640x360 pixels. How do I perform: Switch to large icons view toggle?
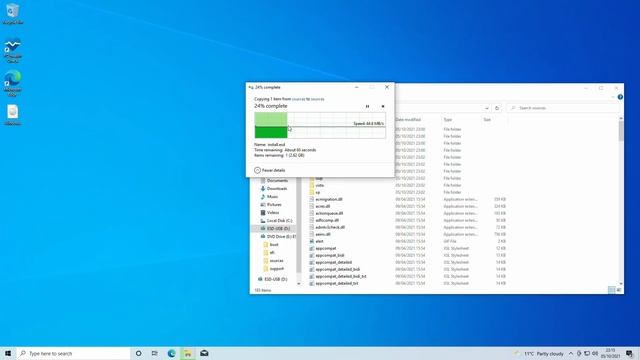619,290
